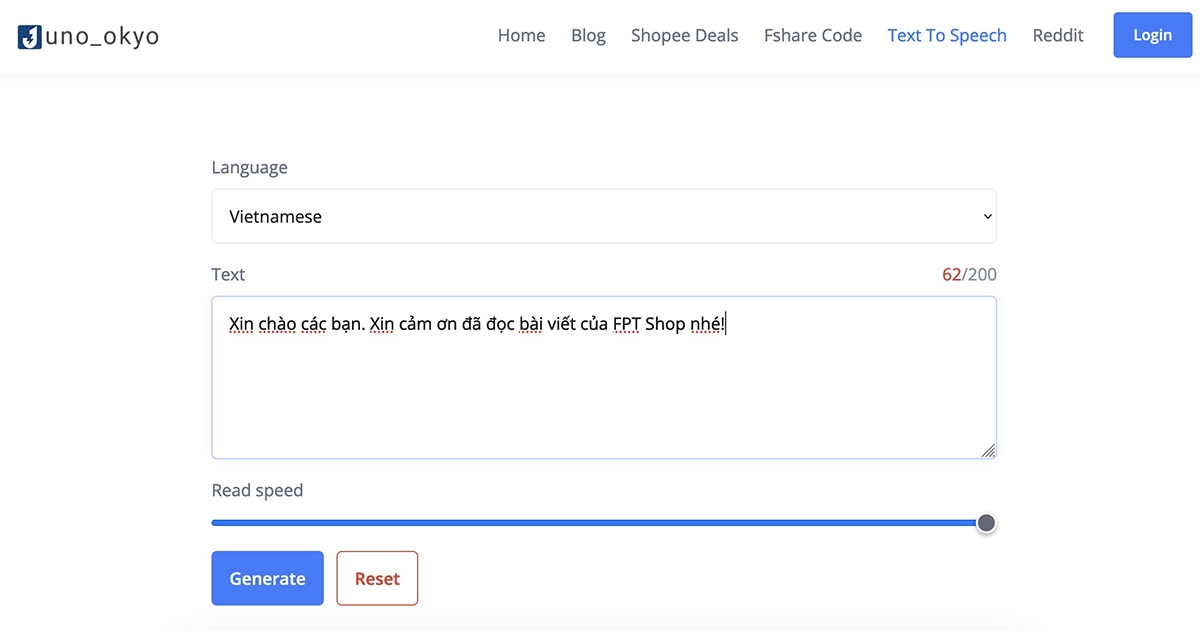The width and height of the screenshot is (1200, 631).
Task: Open the Home navigation link
Action: pyautogui.click(x=521, y=36)
